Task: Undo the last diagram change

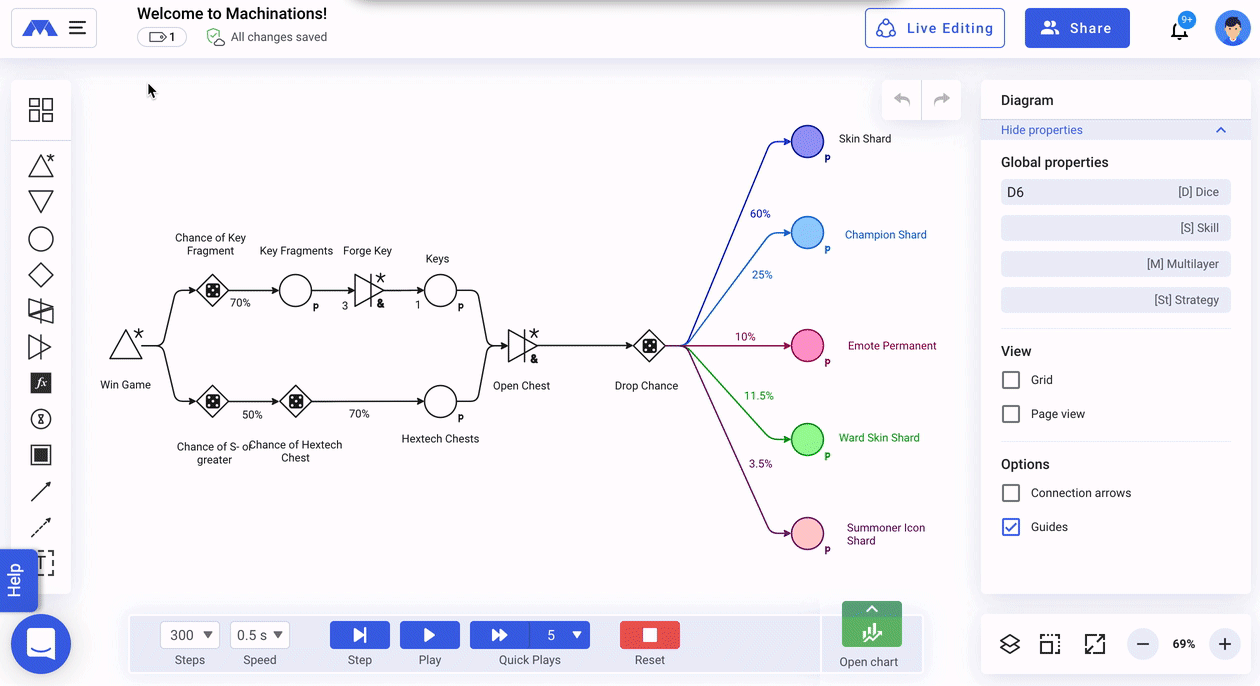Action: pyautogui.click(x=902, y=99)
